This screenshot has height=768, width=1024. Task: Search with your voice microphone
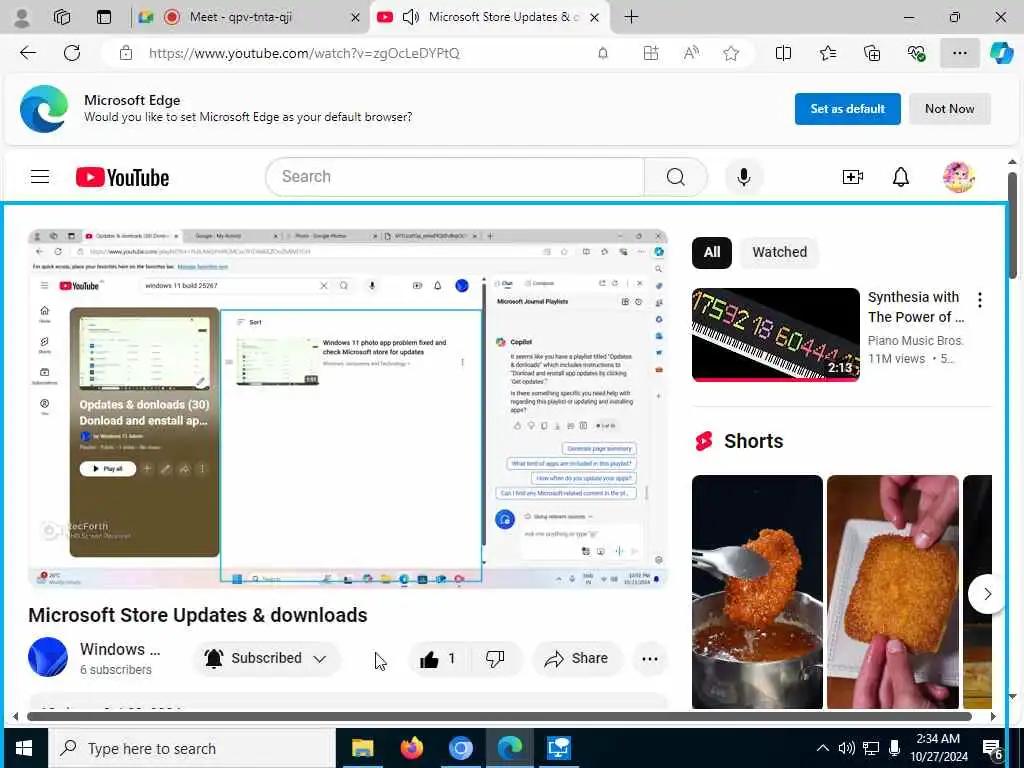[x=743, y=177]
